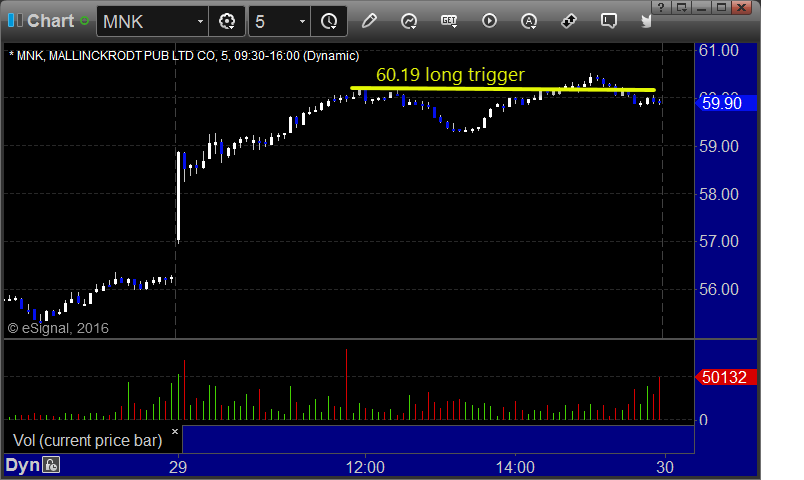Click the replay play button icon

(489, 21)
